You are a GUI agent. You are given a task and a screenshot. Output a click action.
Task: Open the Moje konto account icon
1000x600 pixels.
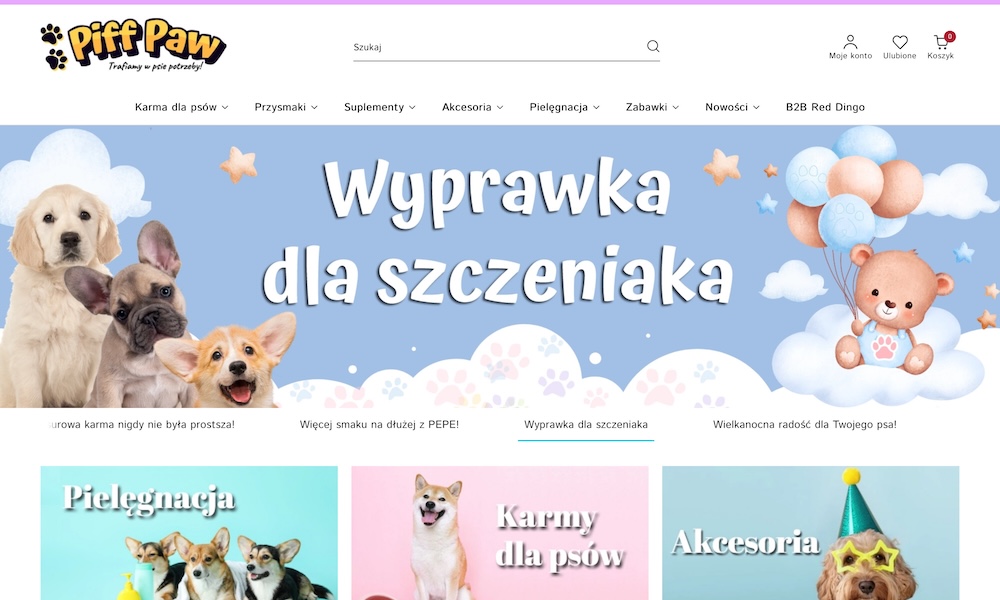tap(850, 46)
